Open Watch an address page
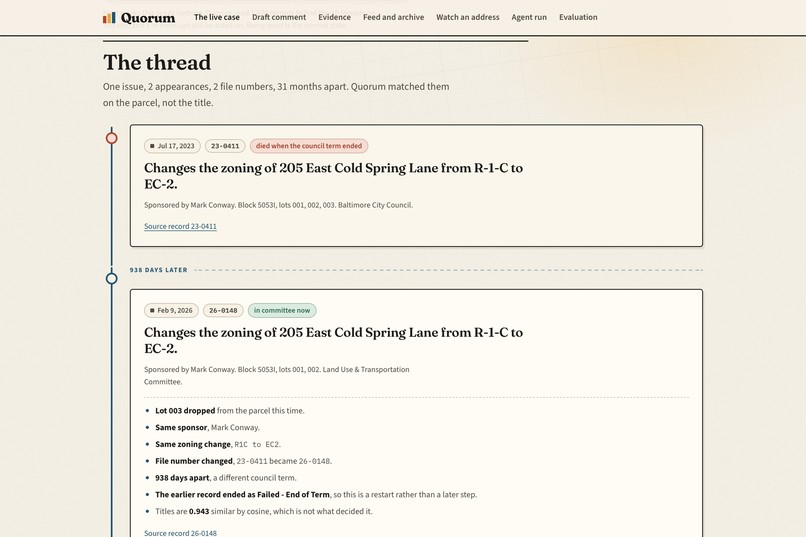Screen dimensions: 806x537 tap(468, 17)
